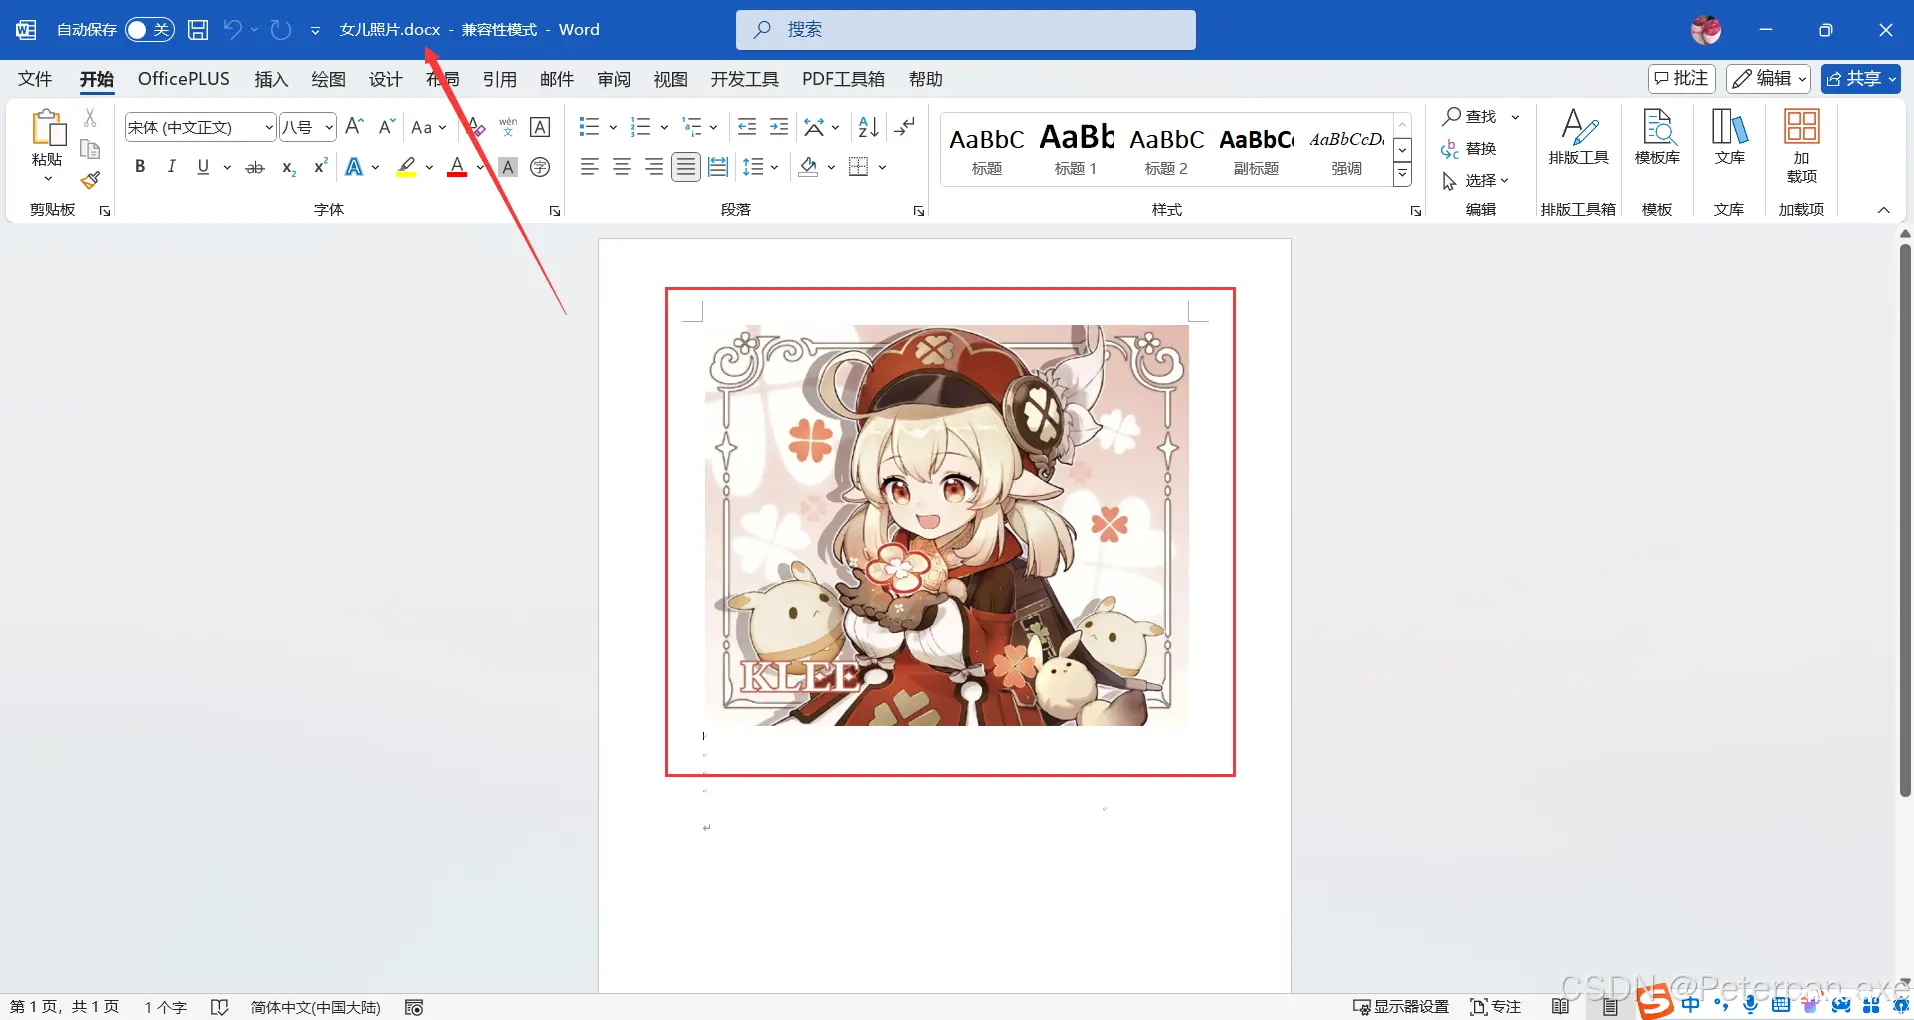This screenshot has height=1020, width=1914.
Task: Click Display Settings (显示器设置) in status bar
Action: tap(1401, 1007)
